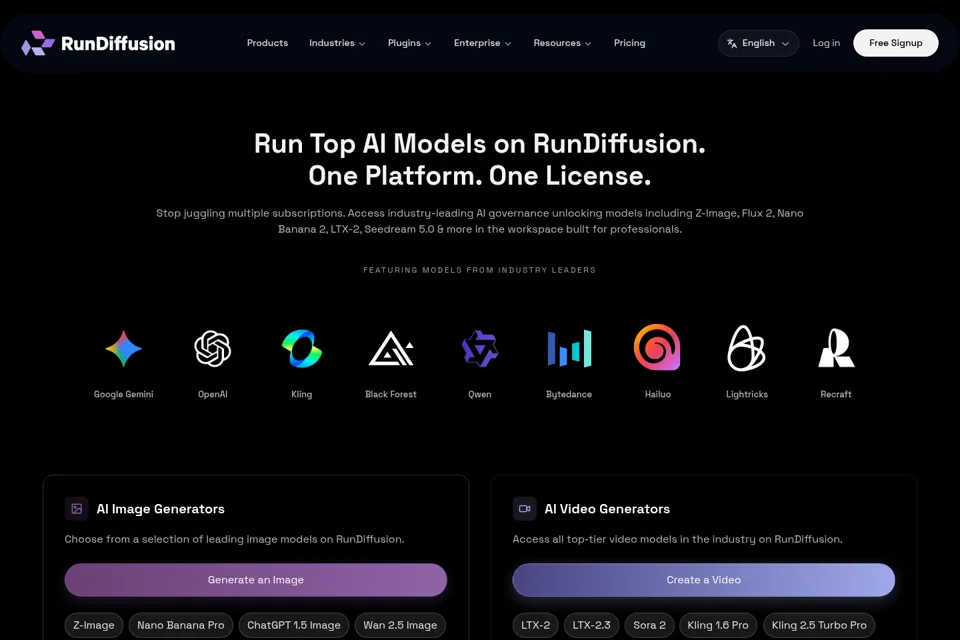
Task: Click the Lightricks label text
Action: coord(746,394)
